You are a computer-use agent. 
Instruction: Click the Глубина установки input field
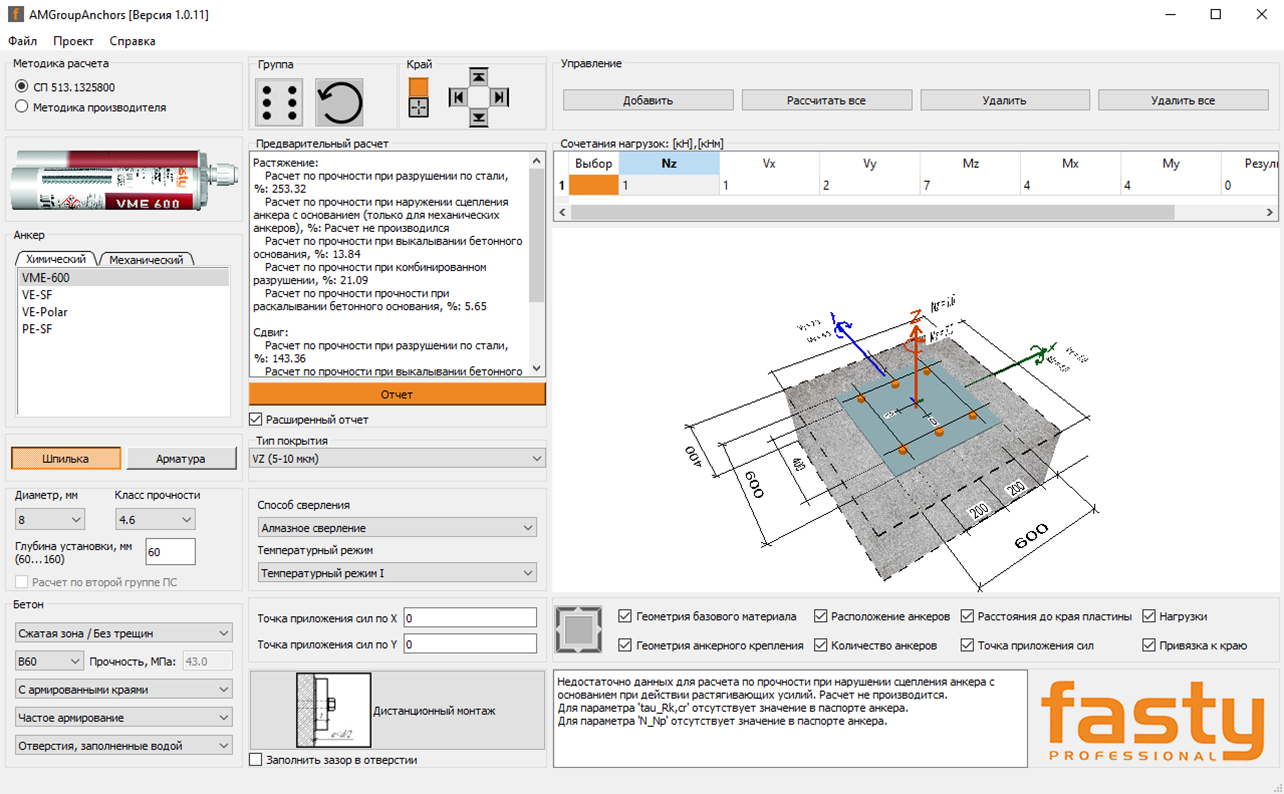coord(170,552)
